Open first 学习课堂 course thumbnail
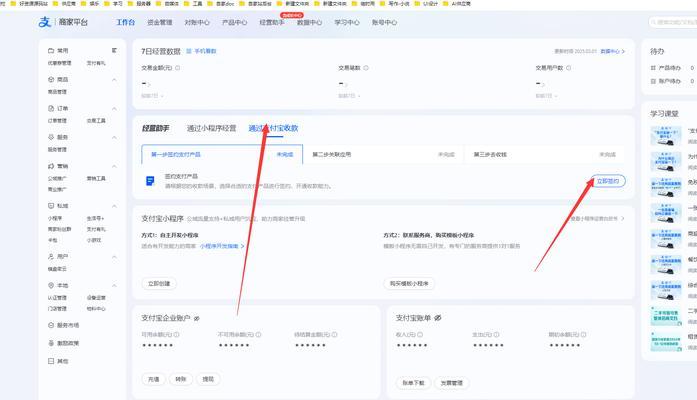697x400 pixels. point(665,136)
